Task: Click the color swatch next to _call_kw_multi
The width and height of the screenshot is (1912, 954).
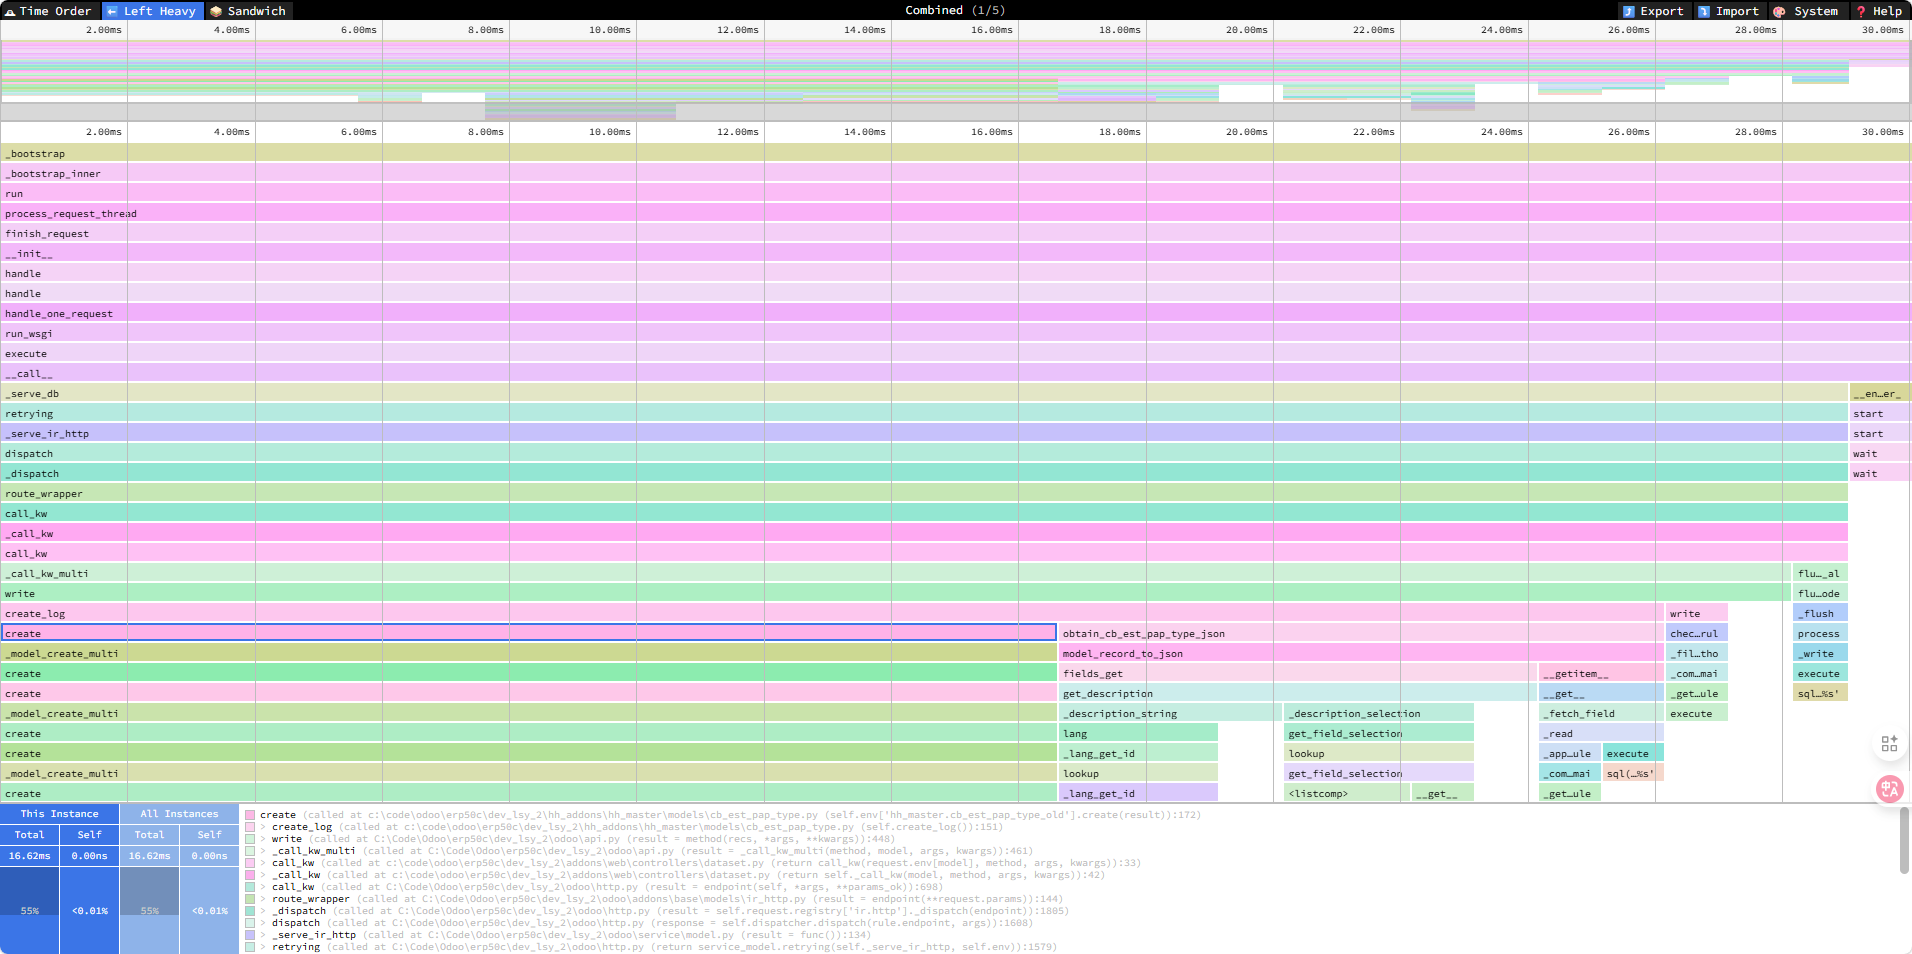Action: (x=250, y=851)
